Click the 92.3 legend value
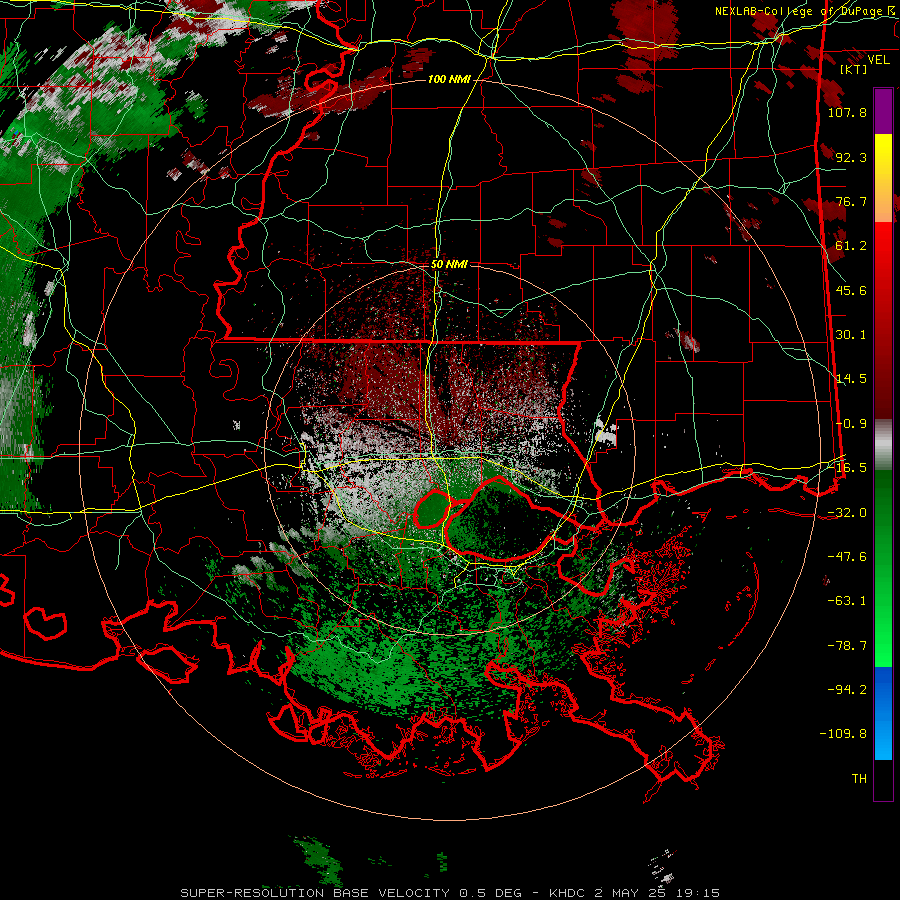Image resolution: width=900 pixels, height=900 pixels. 851,157
